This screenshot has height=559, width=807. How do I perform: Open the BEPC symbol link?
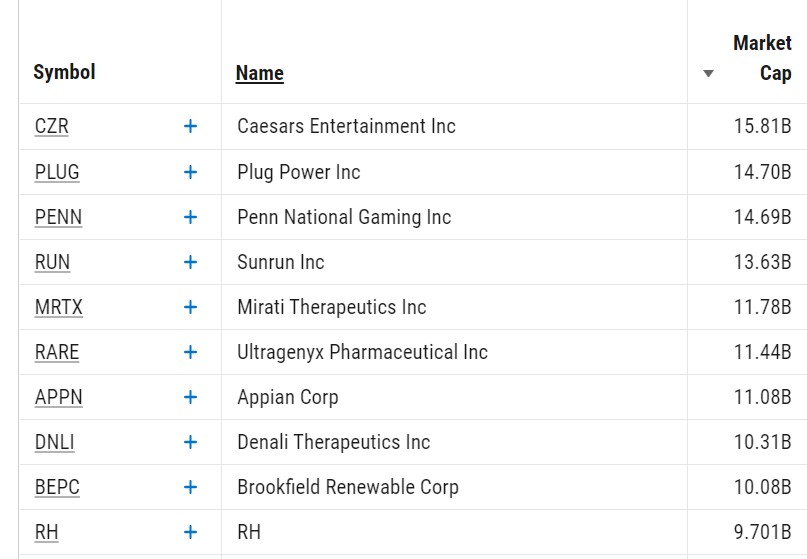(57, 487)
